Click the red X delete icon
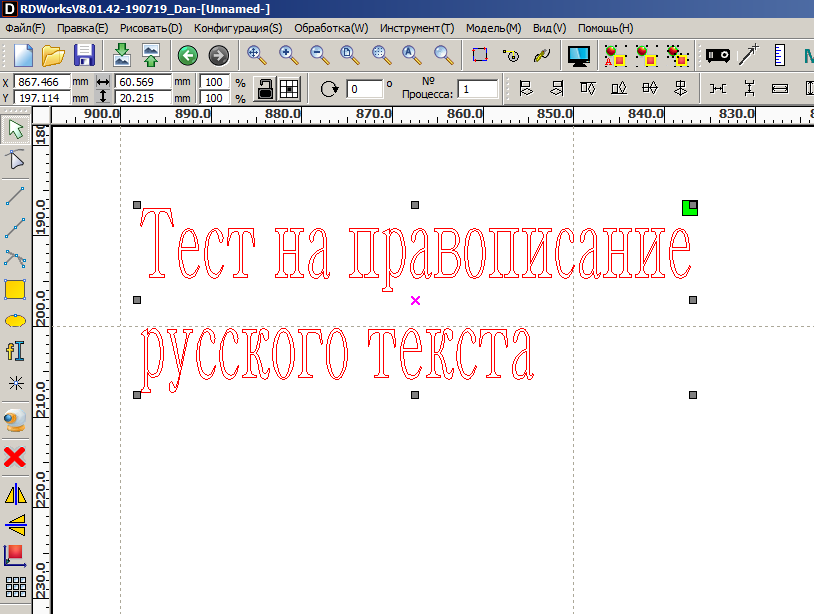This screenshot has height=614, width=814. tap(14, 455)
